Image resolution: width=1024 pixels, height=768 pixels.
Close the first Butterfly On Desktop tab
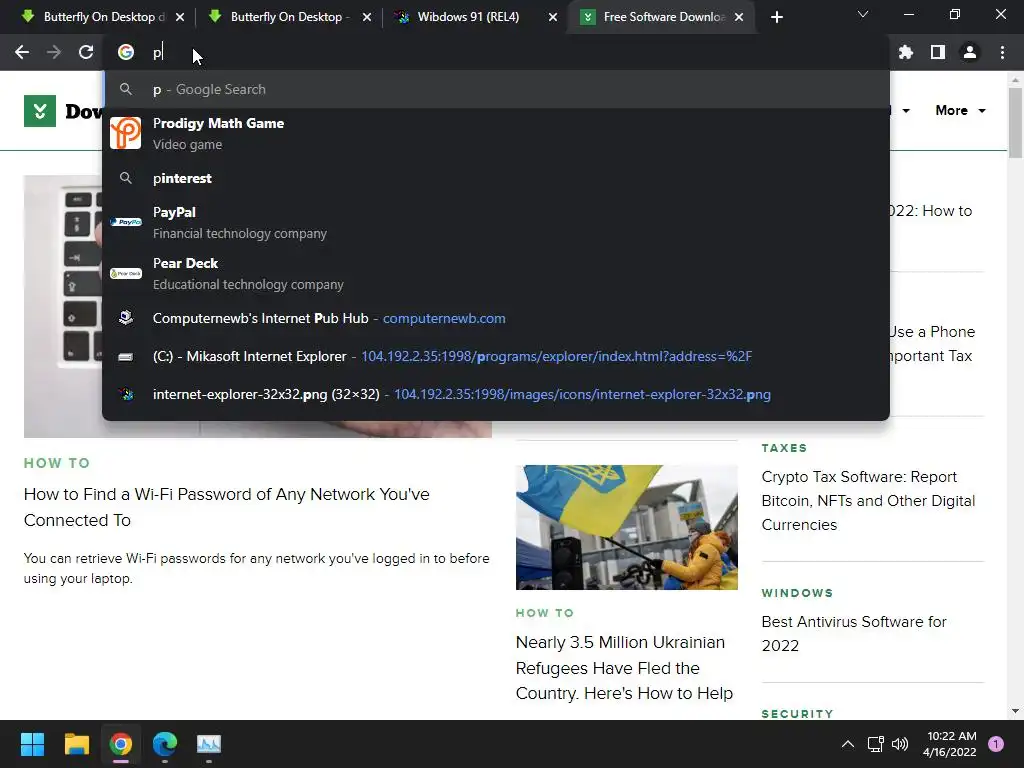pyautogui.click(x=180, y=17)
